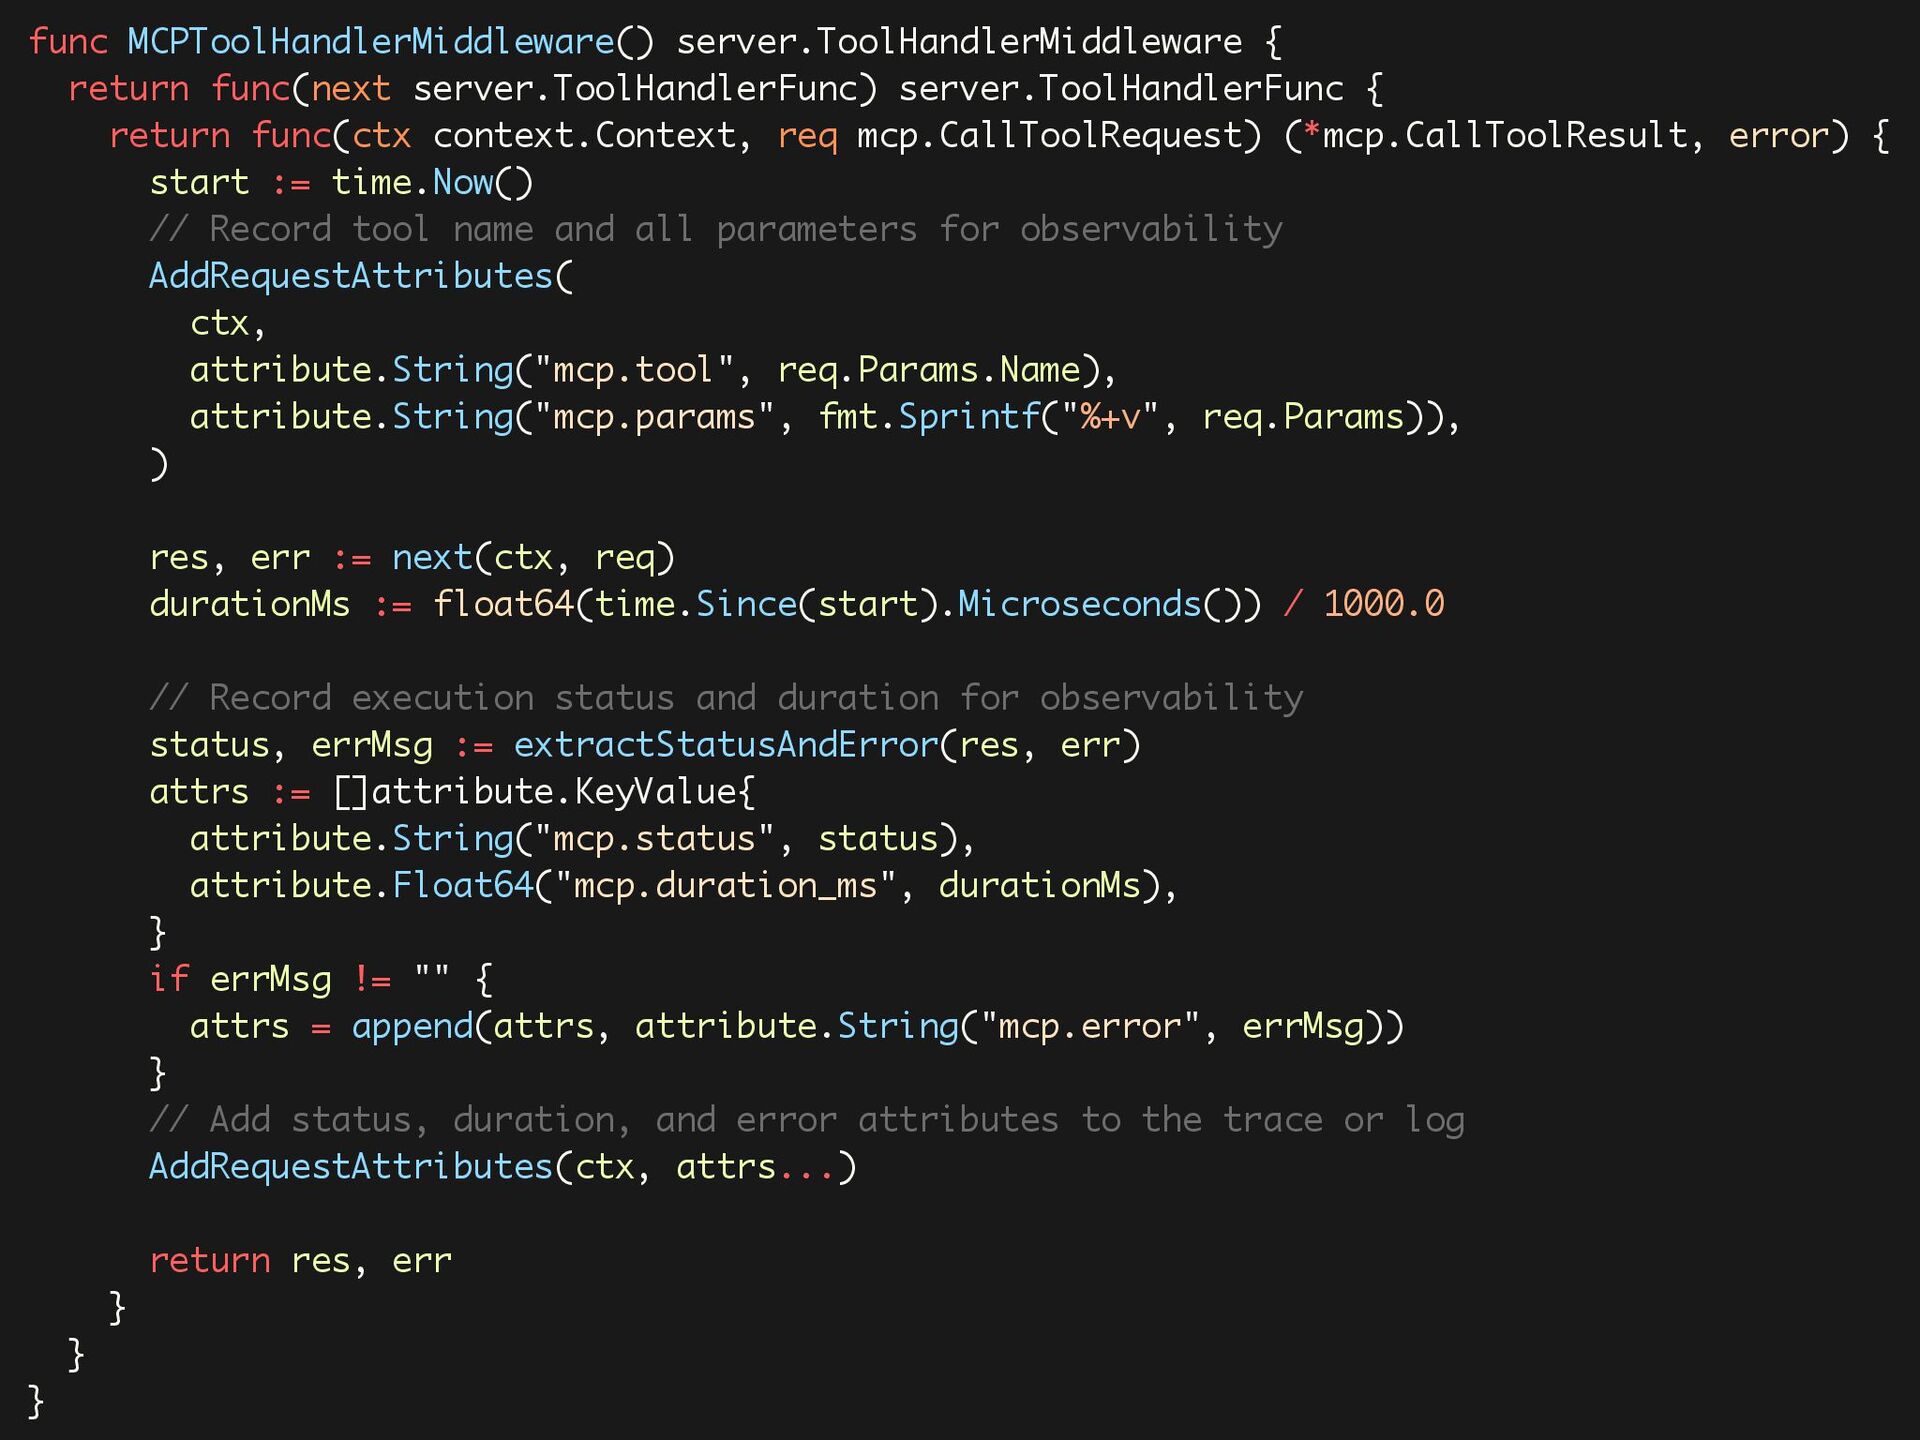Click the "mcp.tool" string literal
The image size is (1920, 1440).
(x=633, y=370)
